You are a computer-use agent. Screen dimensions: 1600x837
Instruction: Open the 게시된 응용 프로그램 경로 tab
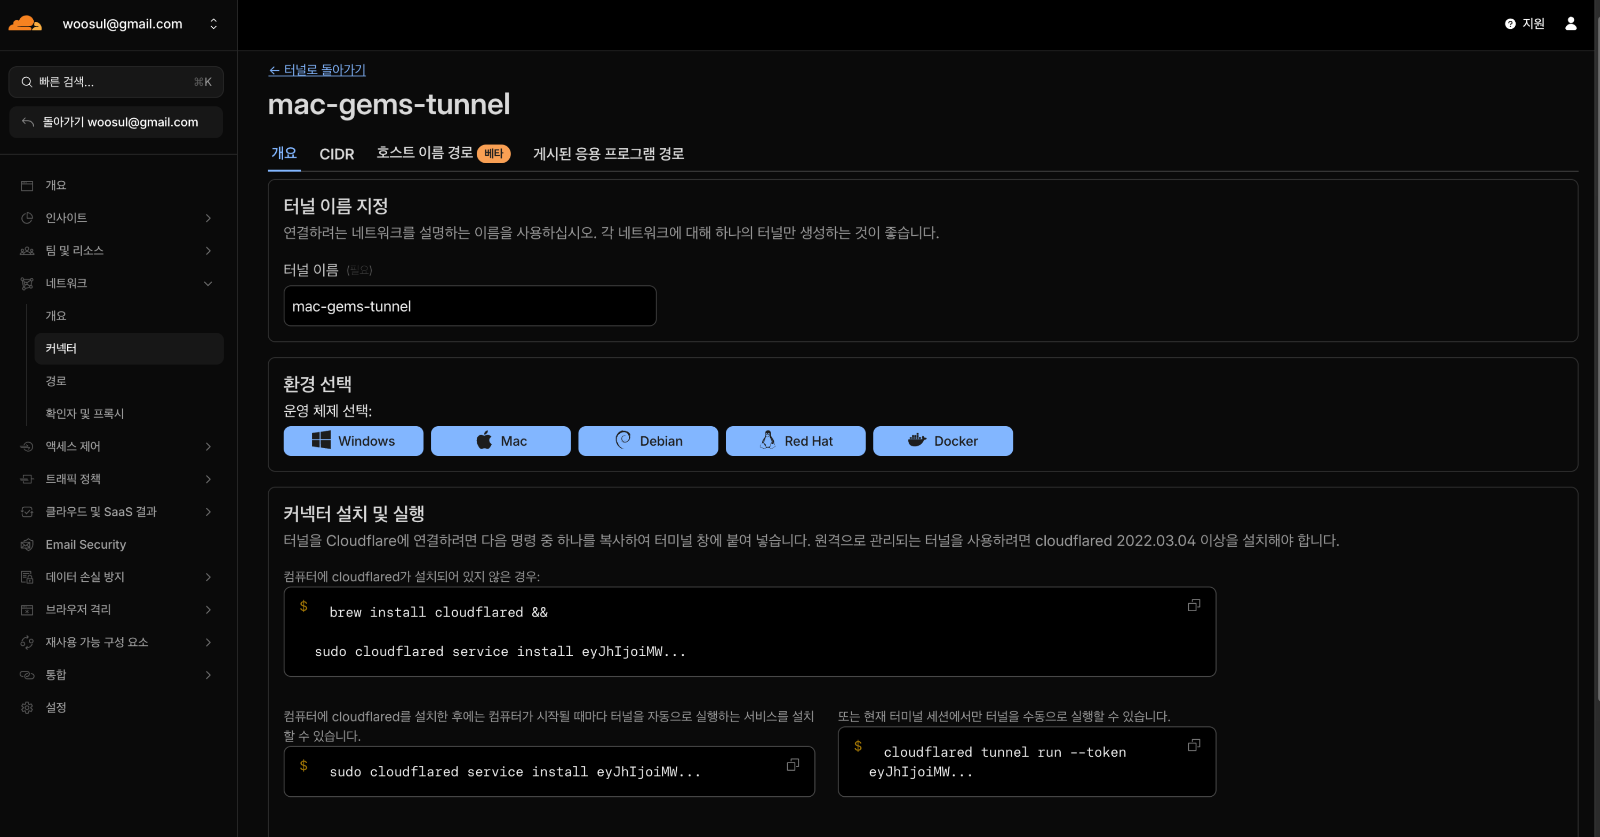(608, 154)
